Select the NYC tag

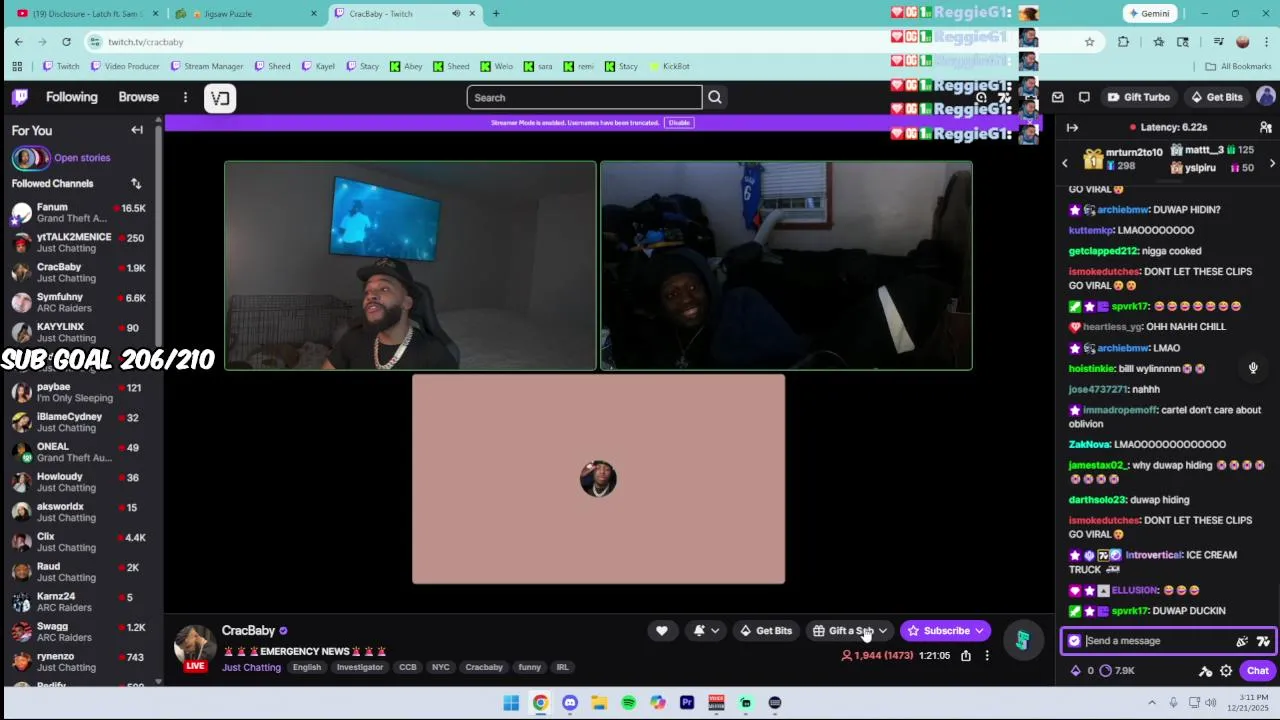(x=441, y=667)
